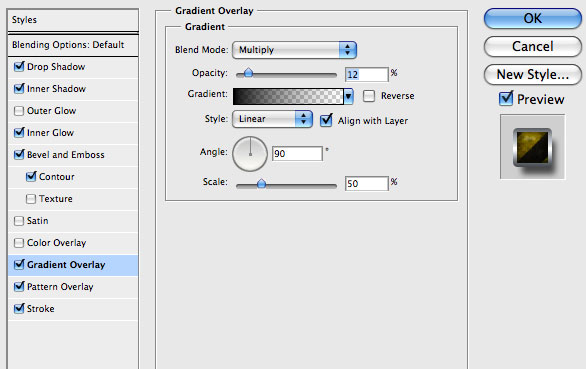The image size is (586, 369).
Task: Toggle the Preview checkbox
Action: click(506, 99)
